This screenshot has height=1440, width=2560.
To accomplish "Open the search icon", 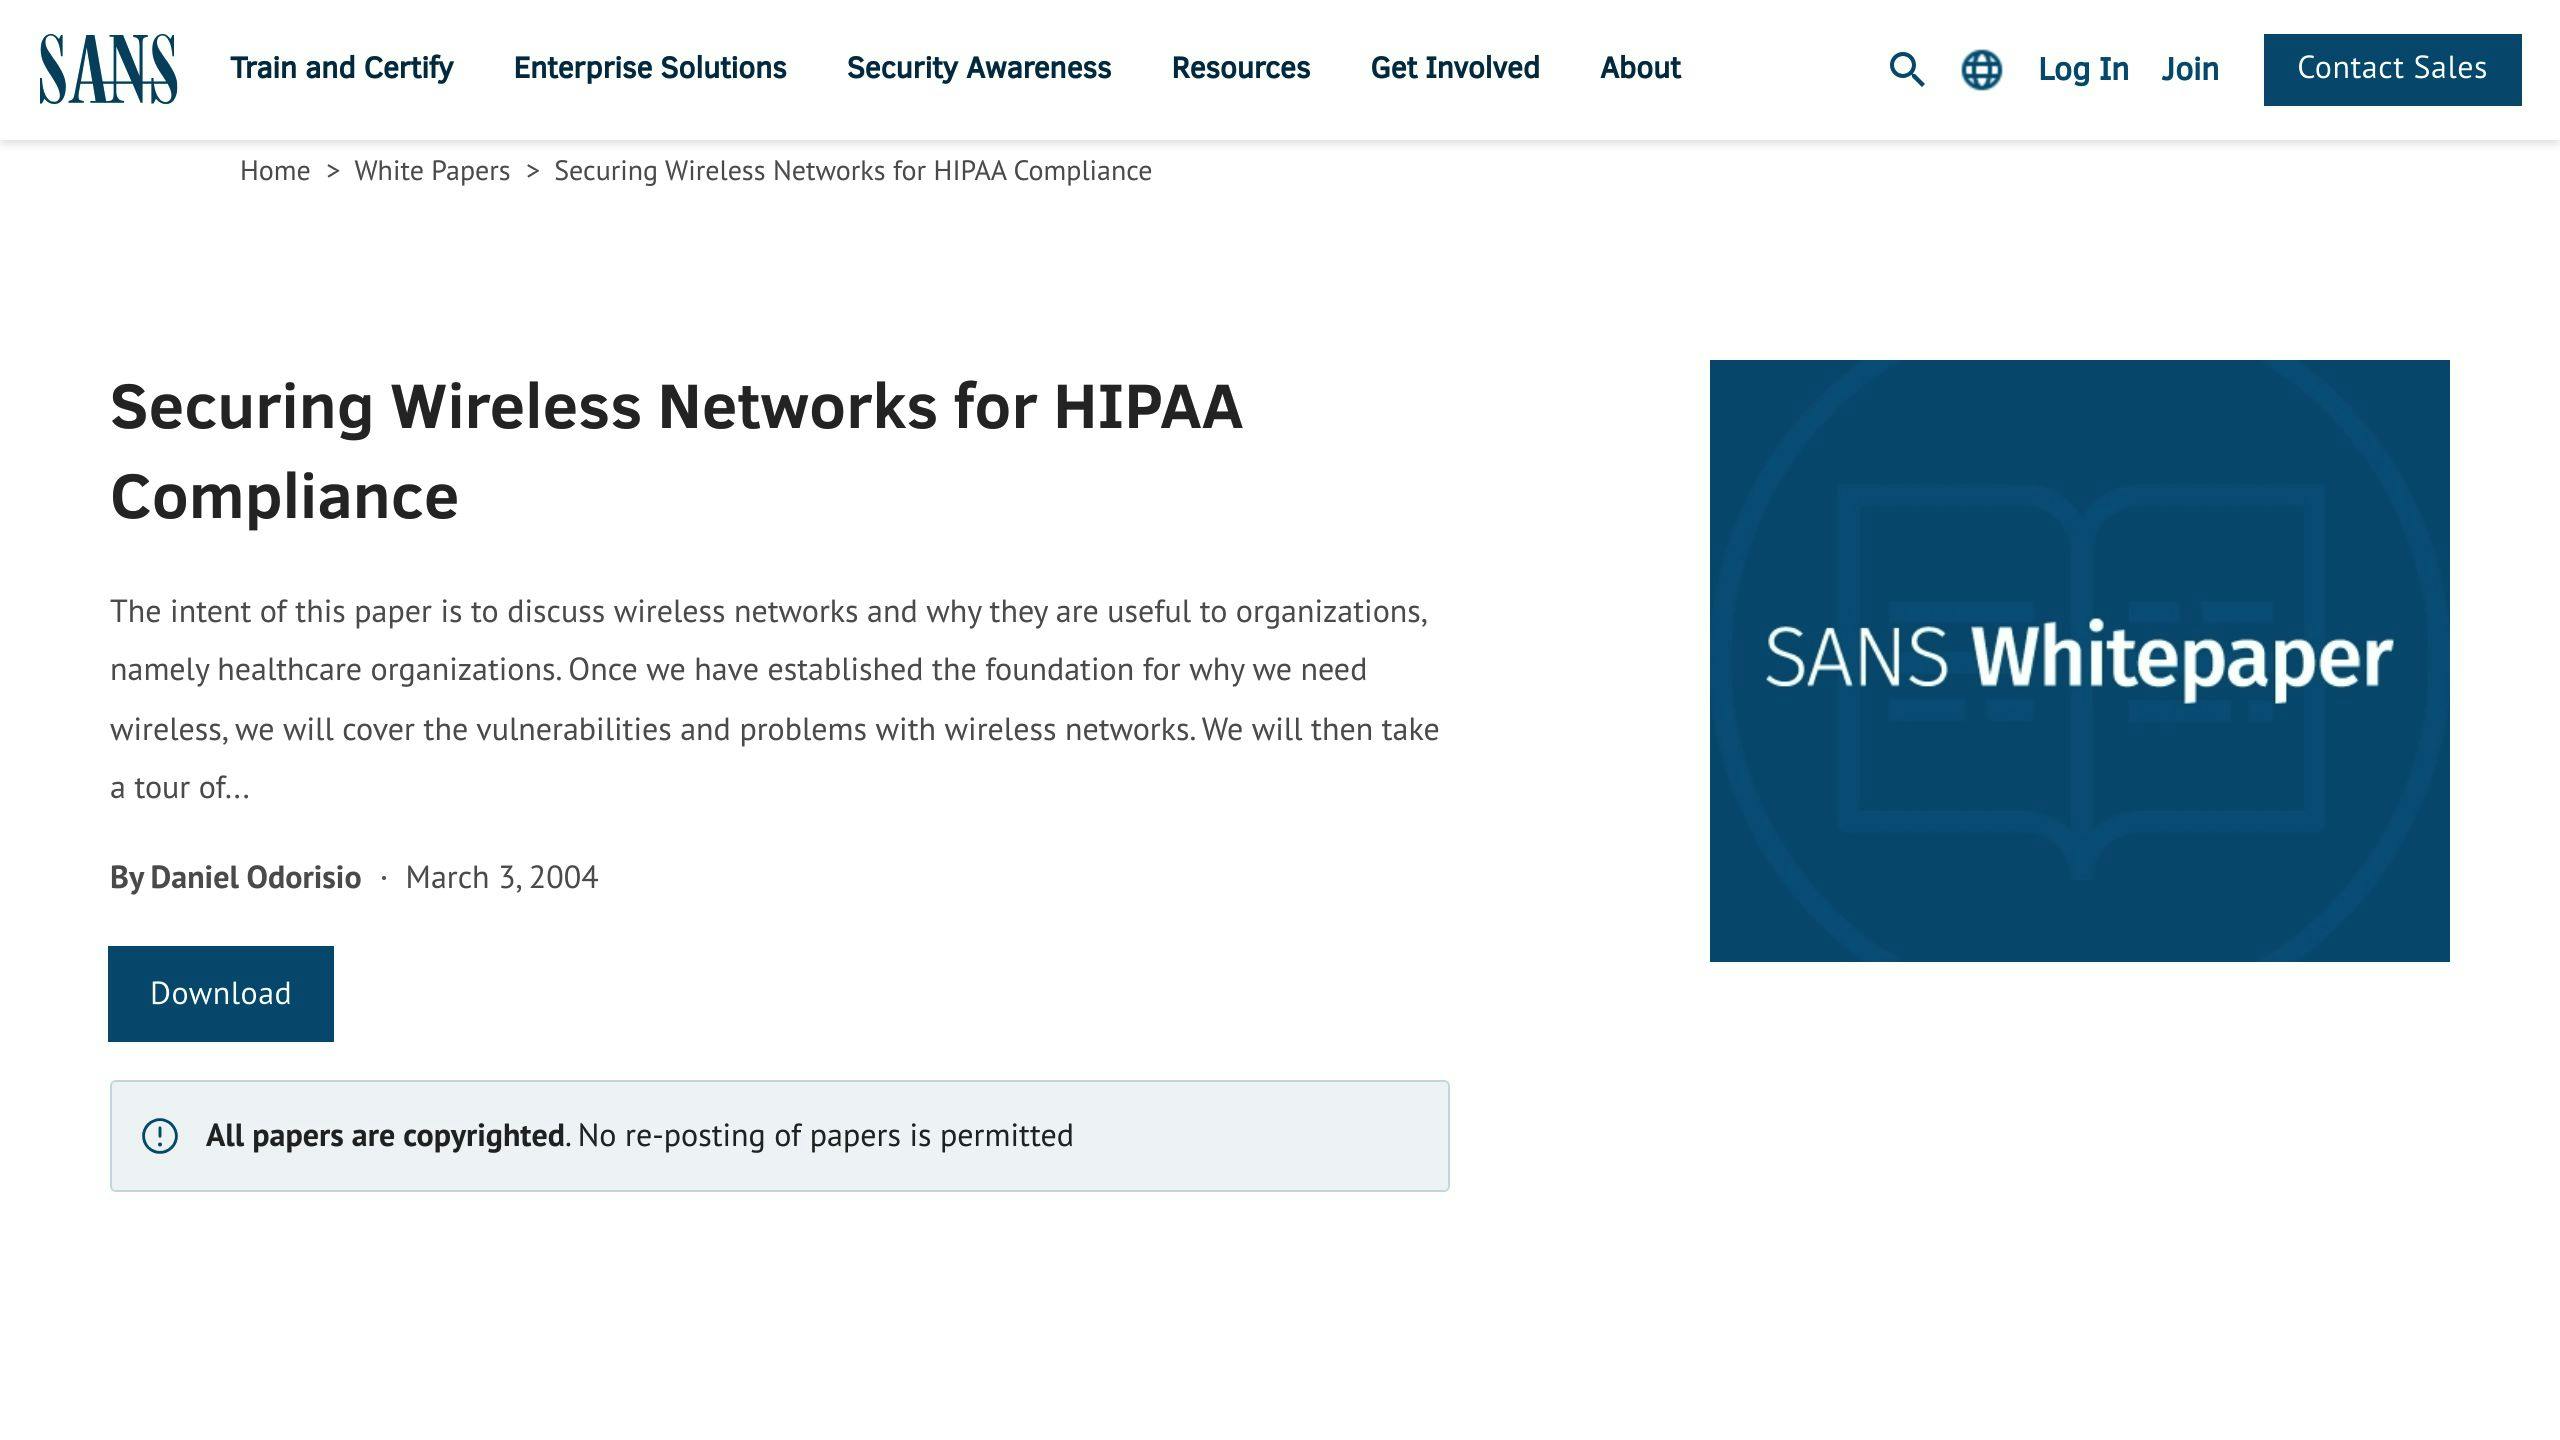I will 1908,69.
